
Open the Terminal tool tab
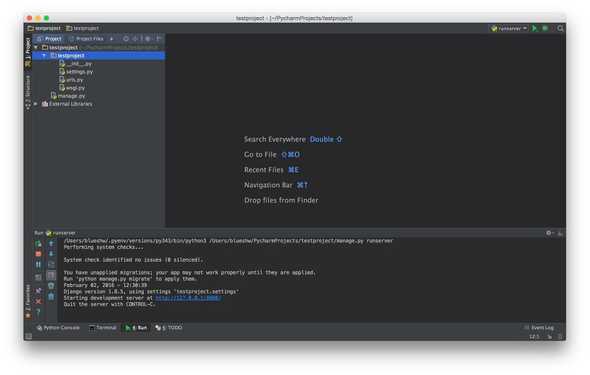[x=102, y=328]
